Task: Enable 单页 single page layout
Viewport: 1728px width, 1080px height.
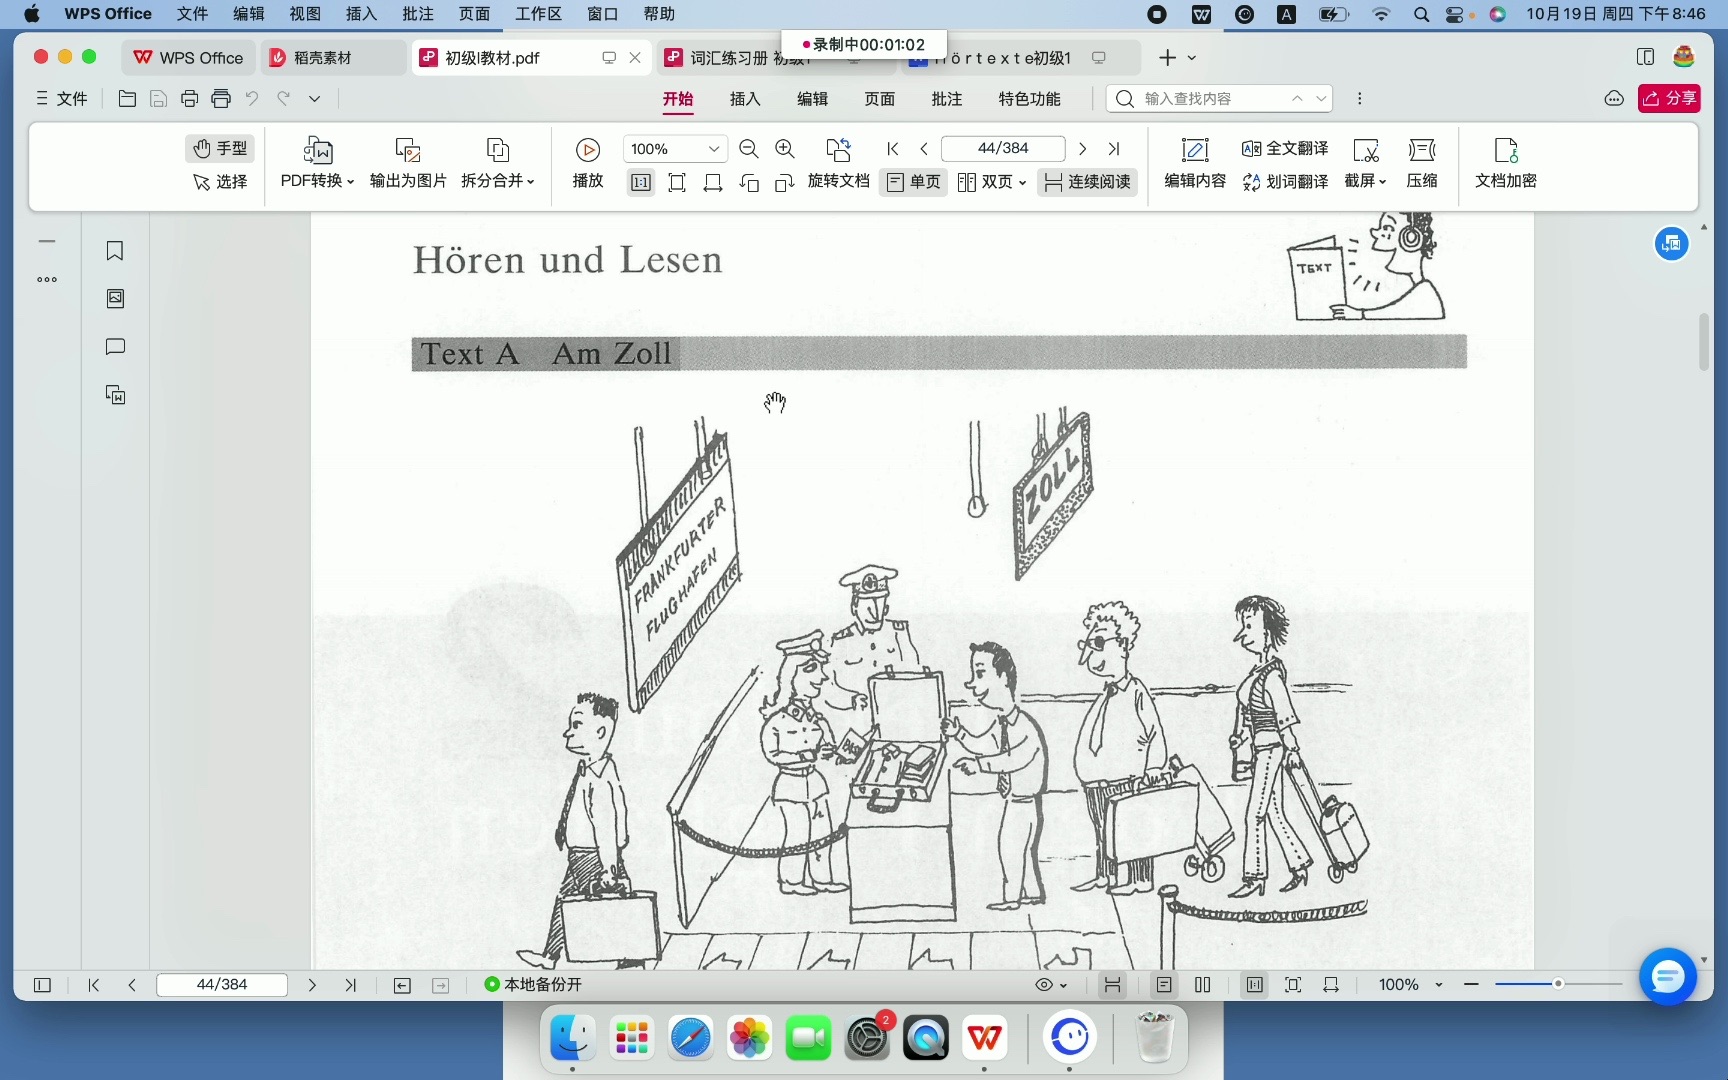Action: (914, 182)
